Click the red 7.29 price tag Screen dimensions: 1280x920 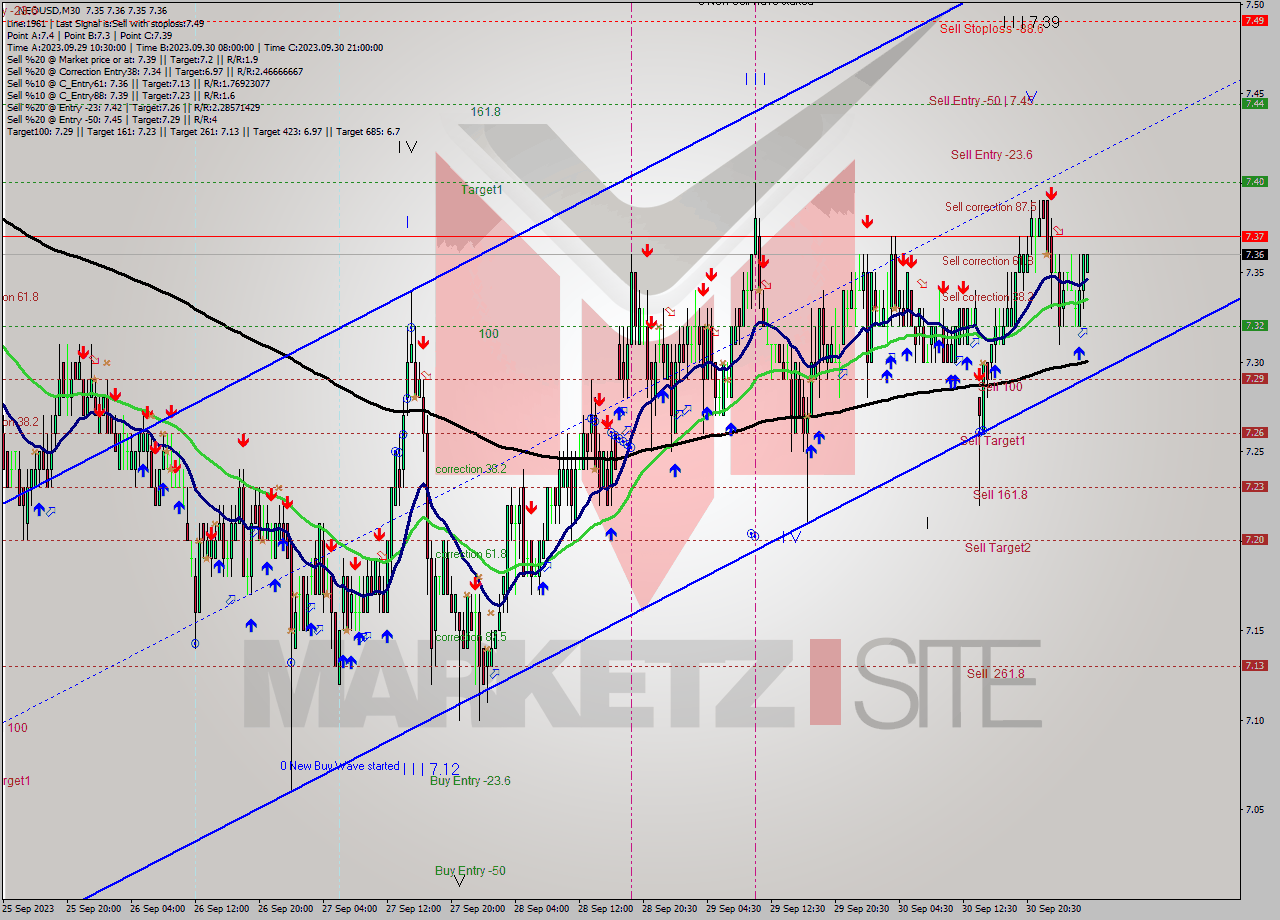click(1254, 378)
